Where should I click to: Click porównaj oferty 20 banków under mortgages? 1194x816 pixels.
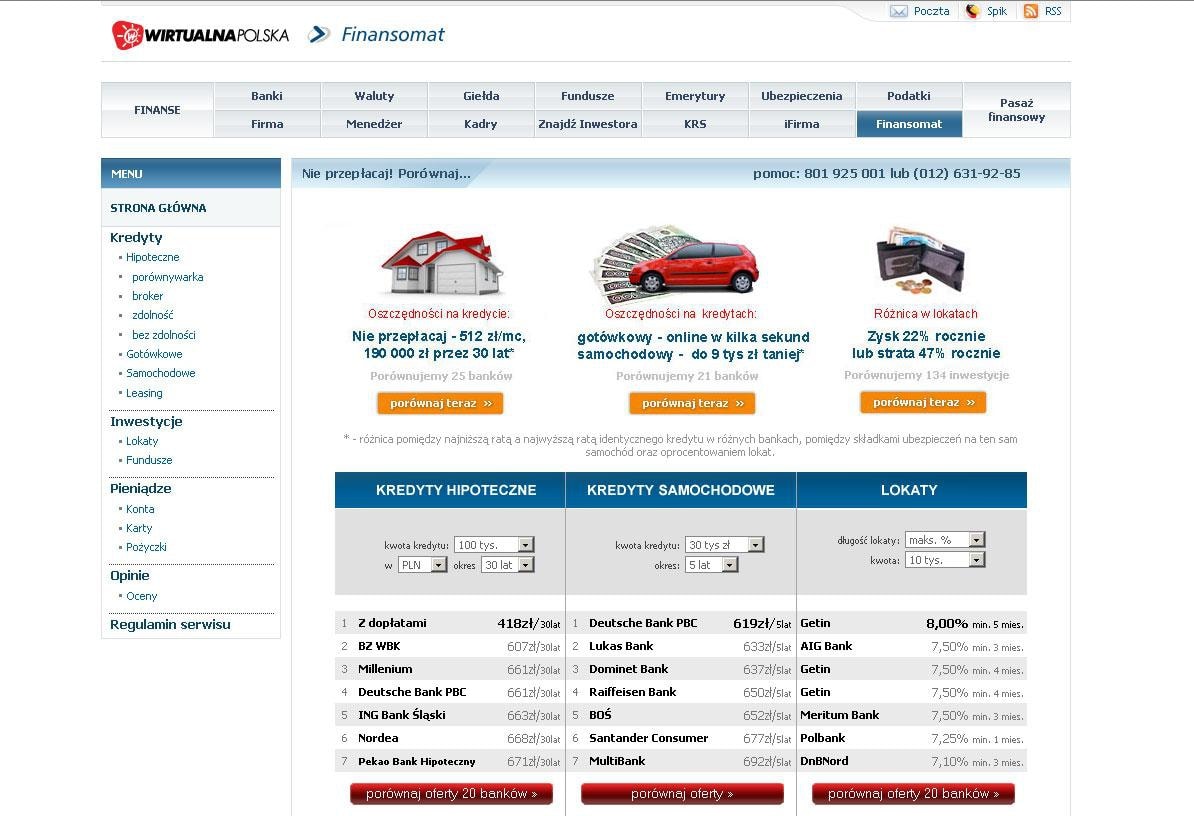pyautogui.click(x=452, y=794)
